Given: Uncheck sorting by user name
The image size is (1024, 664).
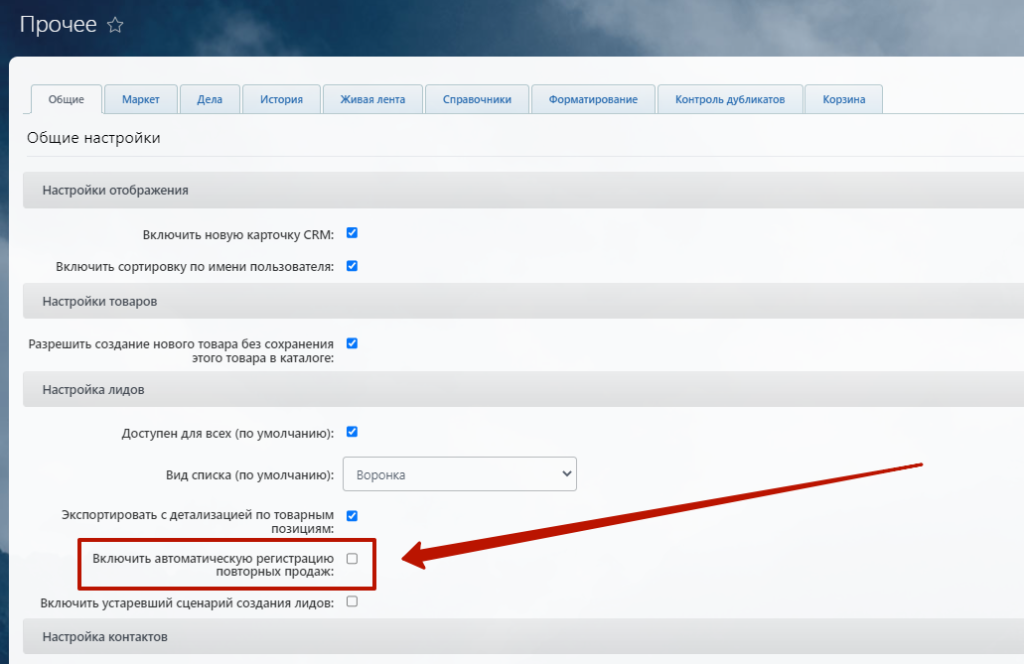Looking at the screenshot, I should (352, 266).
